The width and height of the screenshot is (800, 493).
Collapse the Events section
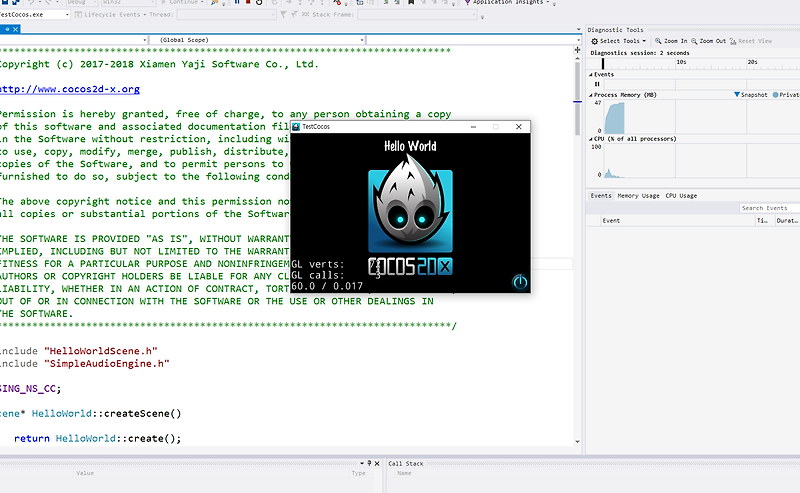(x=591, y=75)
